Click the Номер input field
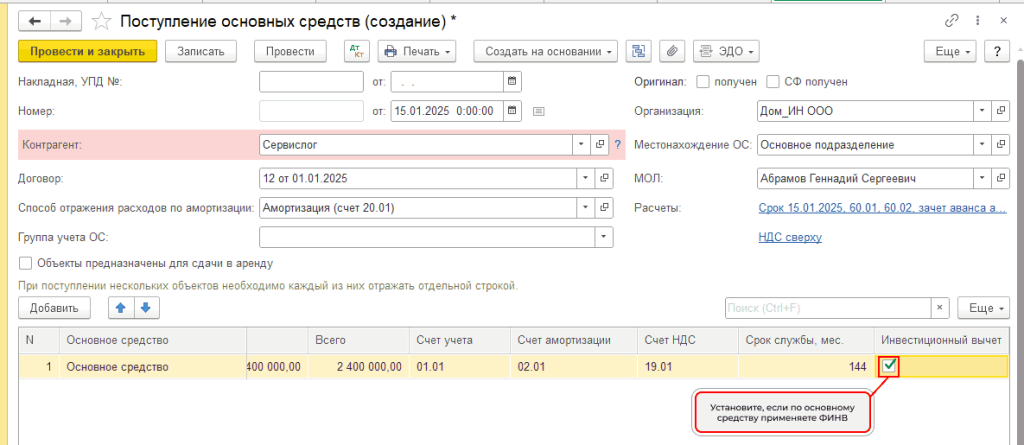 pos(312,111)
